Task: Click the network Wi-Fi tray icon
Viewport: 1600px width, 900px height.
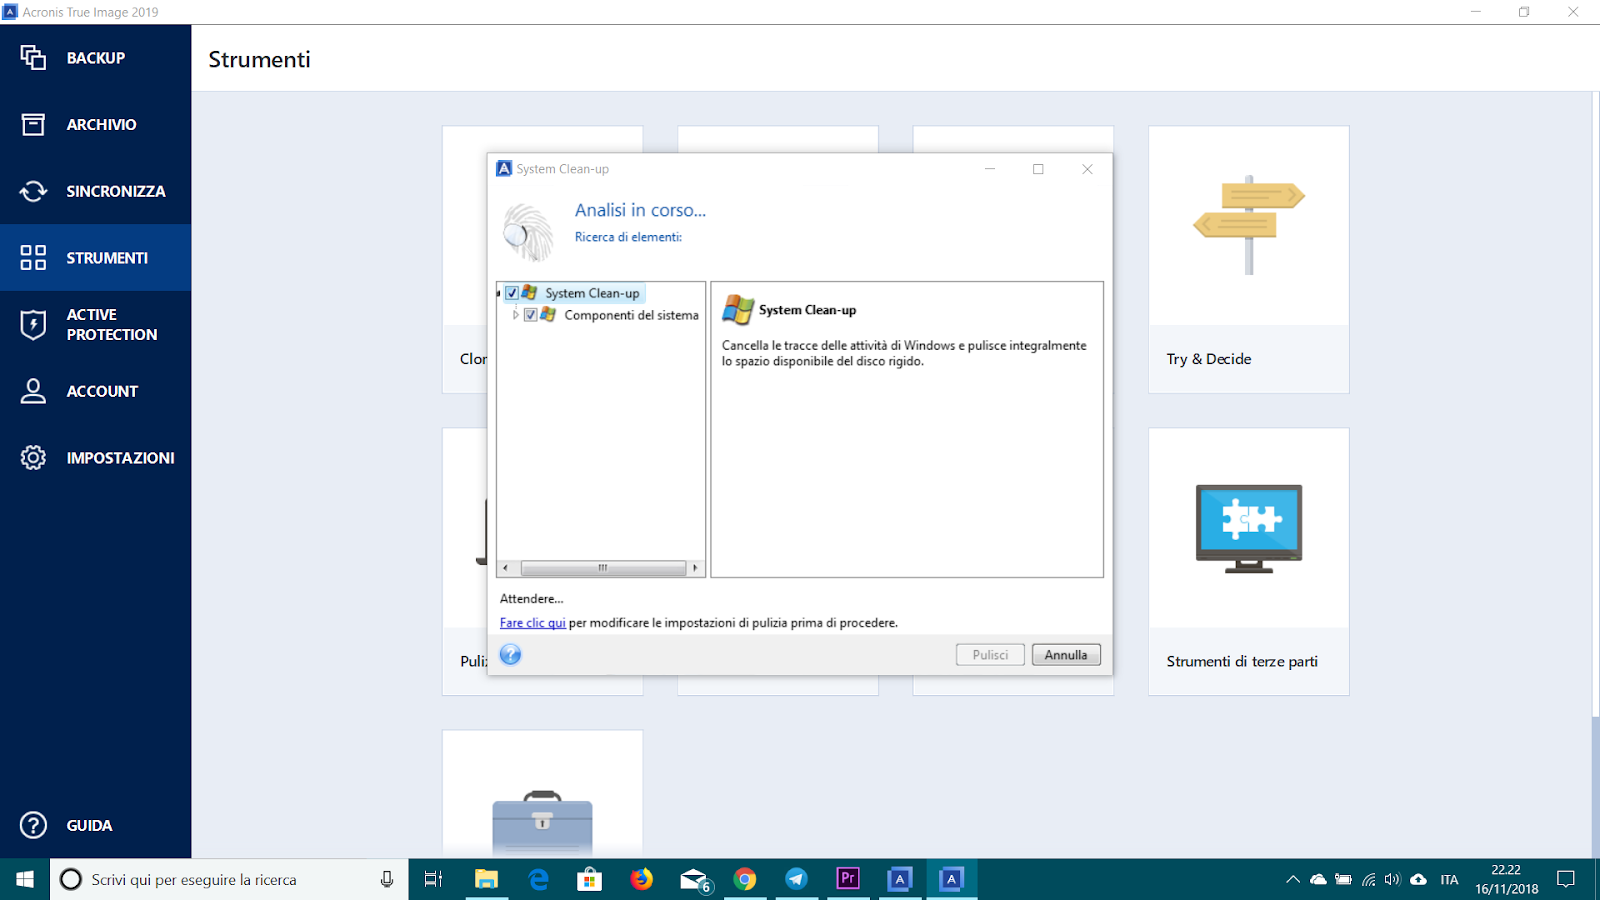Action: (1368, 879)
